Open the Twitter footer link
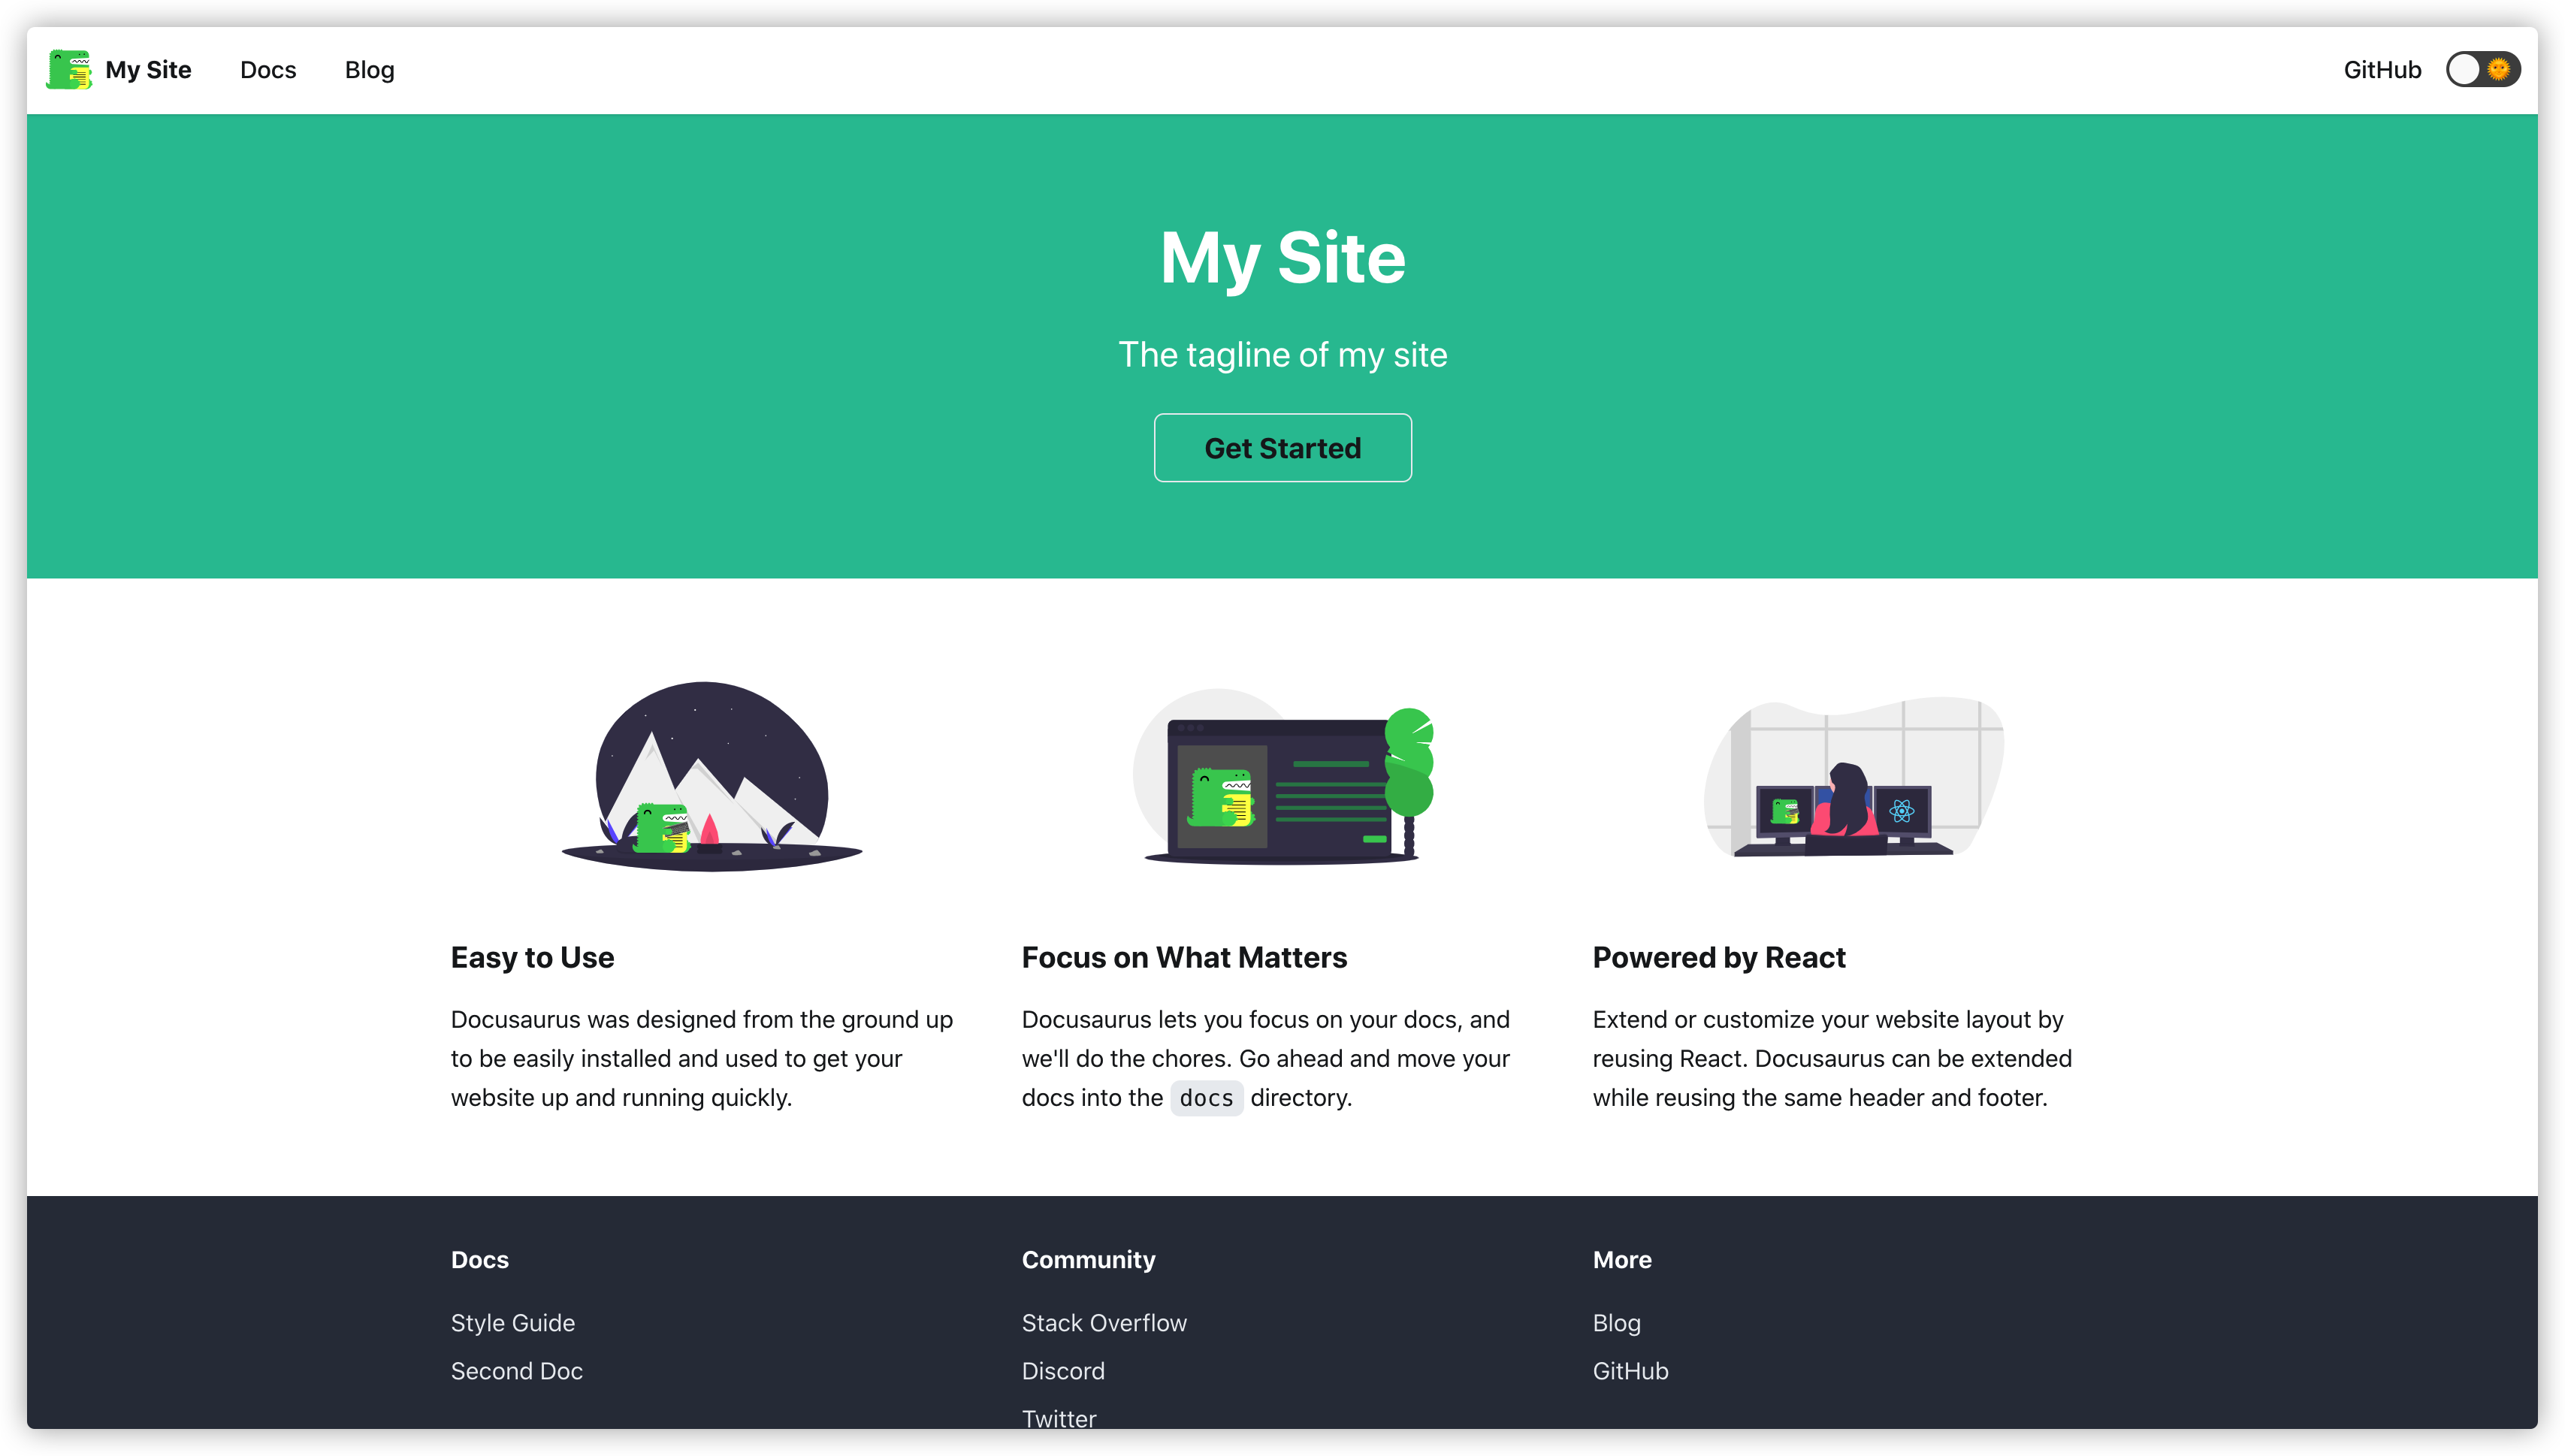2565x1456 pixels. click(x=1058, y=1418)
